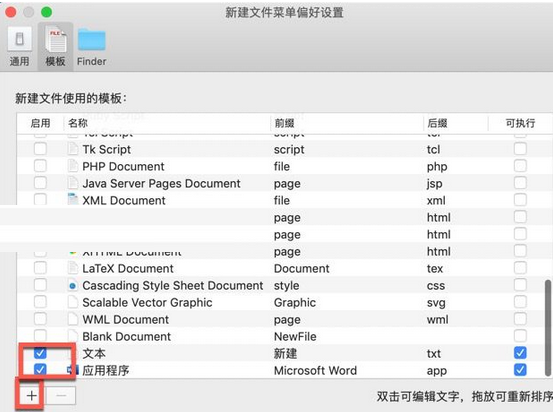Select the 应用程序 template name
The height and width of the screenshot is (412, 553).
(106, 370)
